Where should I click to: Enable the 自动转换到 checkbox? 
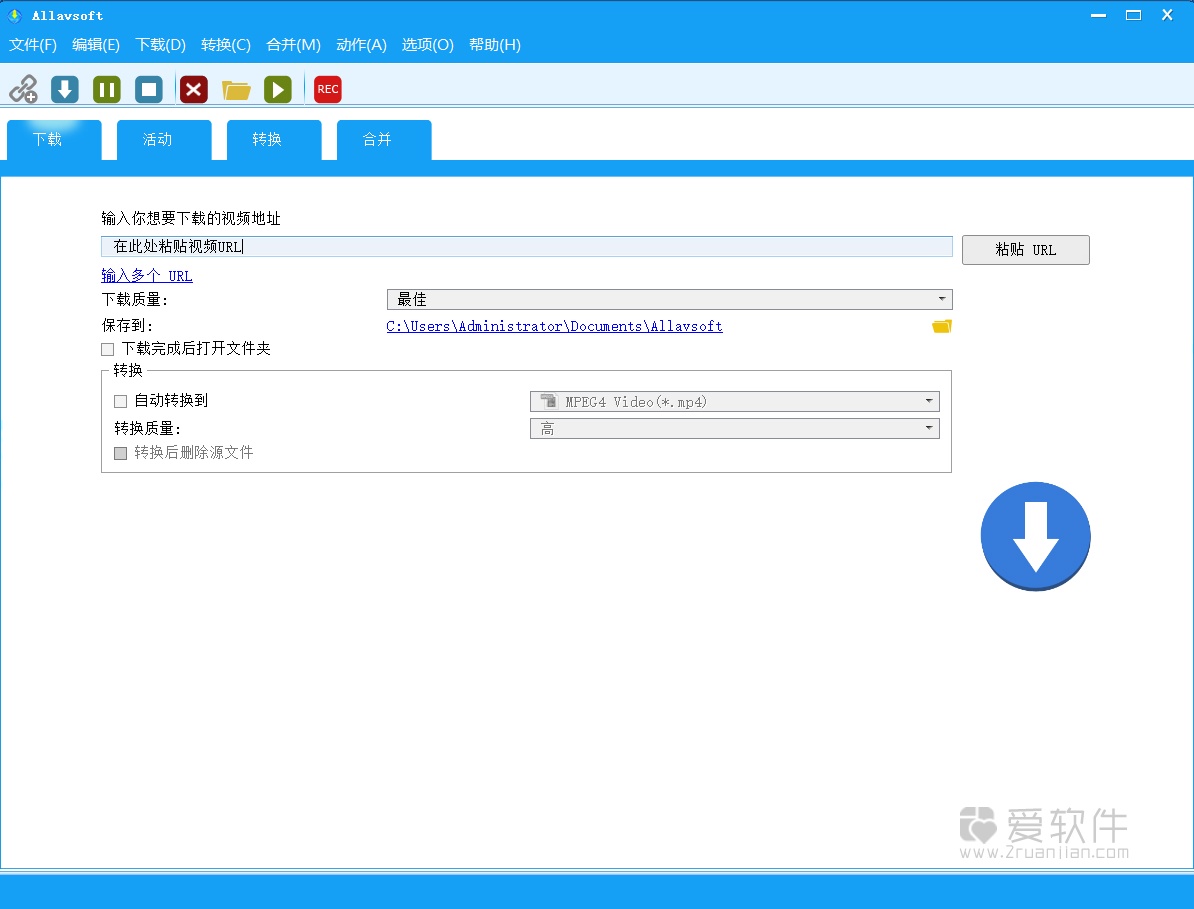pos(120,401)
